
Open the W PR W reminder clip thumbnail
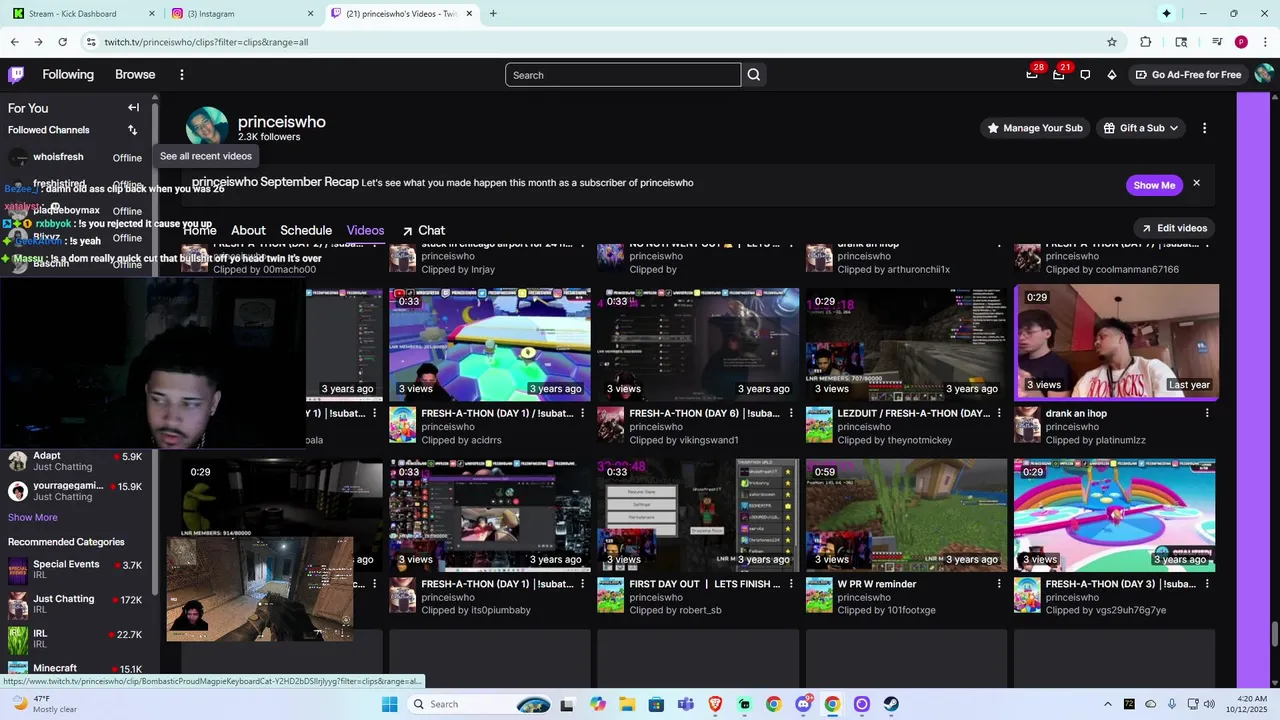pyautogui.click(x=907, y=515)
